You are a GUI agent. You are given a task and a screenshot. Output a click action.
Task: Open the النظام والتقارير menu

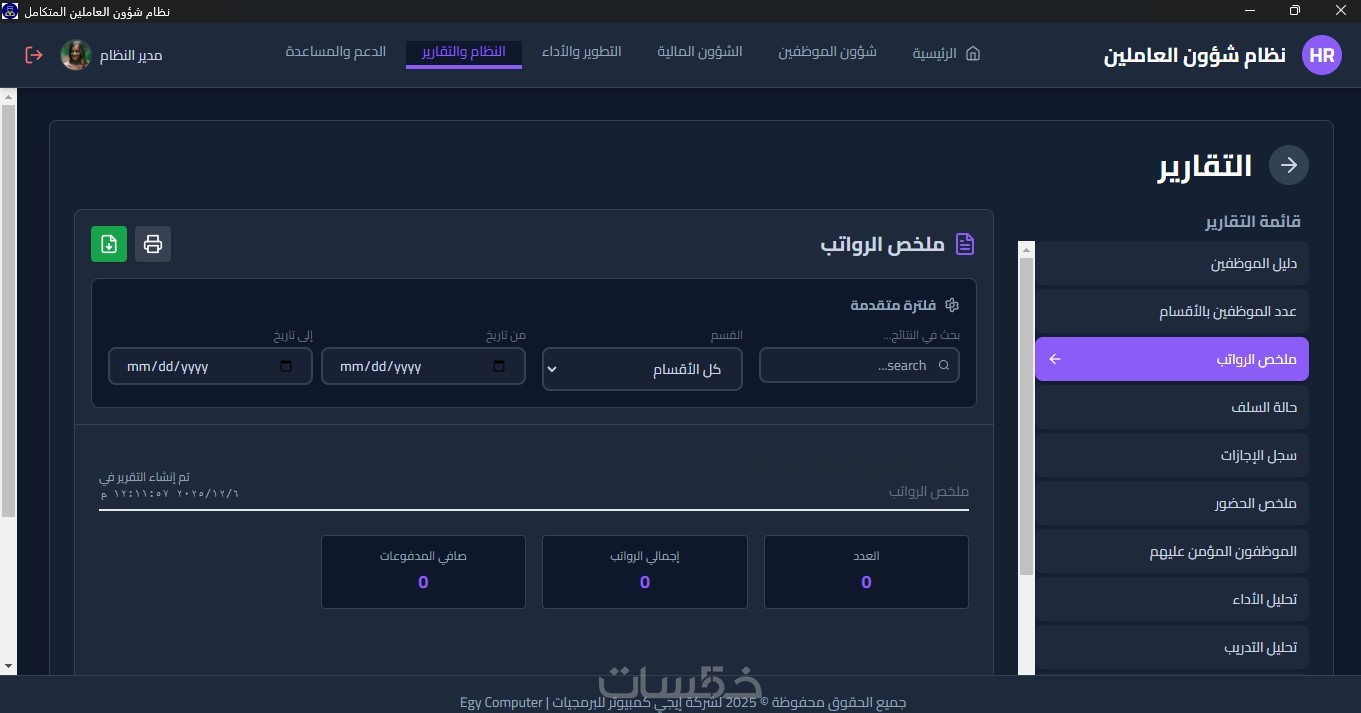pos(464,52)
